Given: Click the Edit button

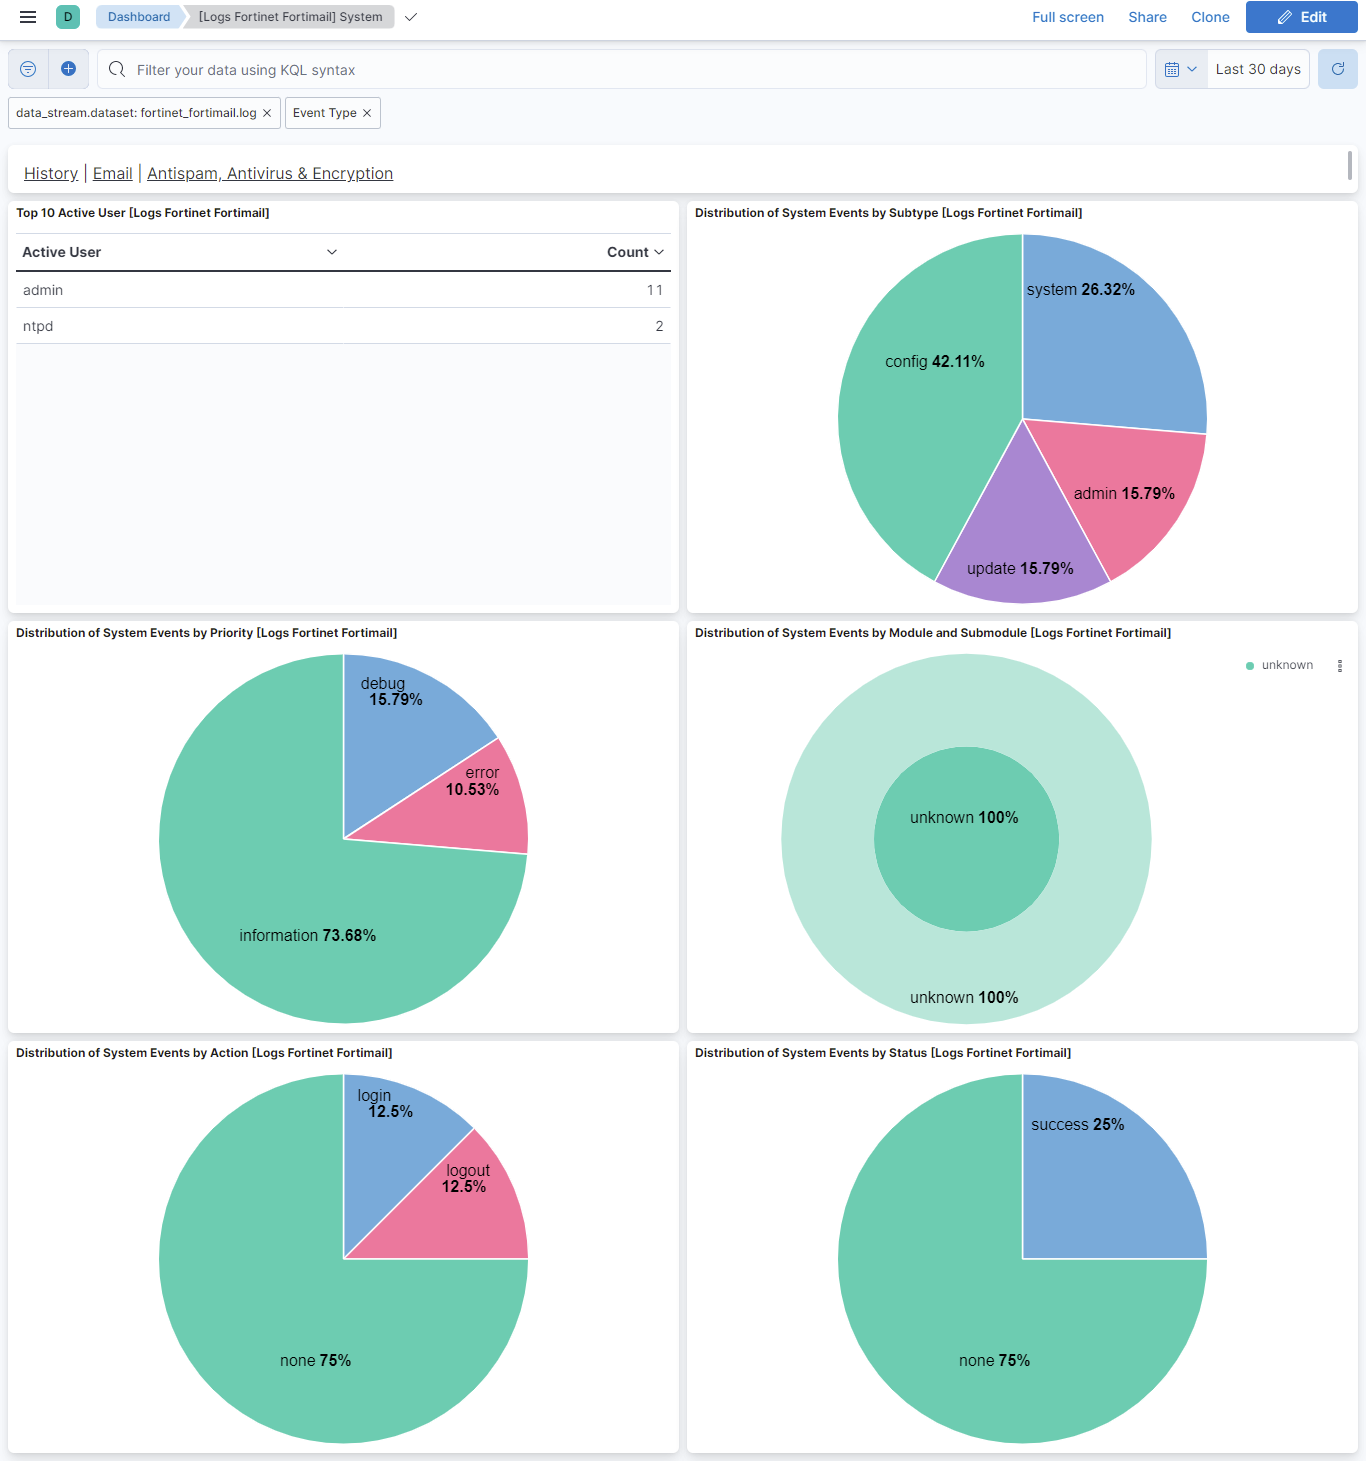Looking at the screenshot, I should (x=1301, y=17).
